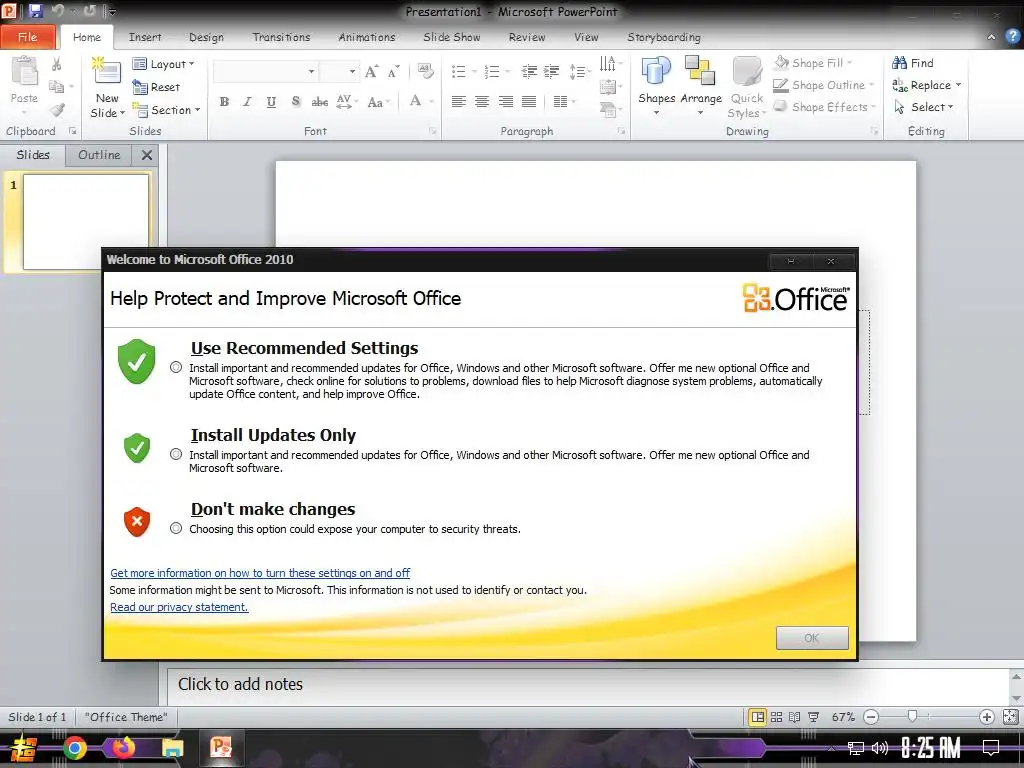
Task: Decrease list indent level
Action: (529, 71)
